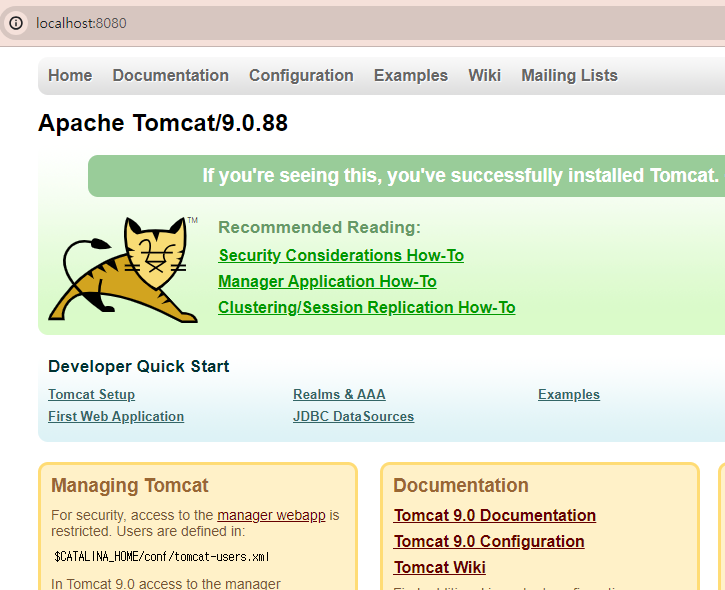The width and height of the screenshot is (725, 590).
Task: Click the $CATALINA_HOME/conf/tomcat-users.xml path text
Action: click(162, 557)
